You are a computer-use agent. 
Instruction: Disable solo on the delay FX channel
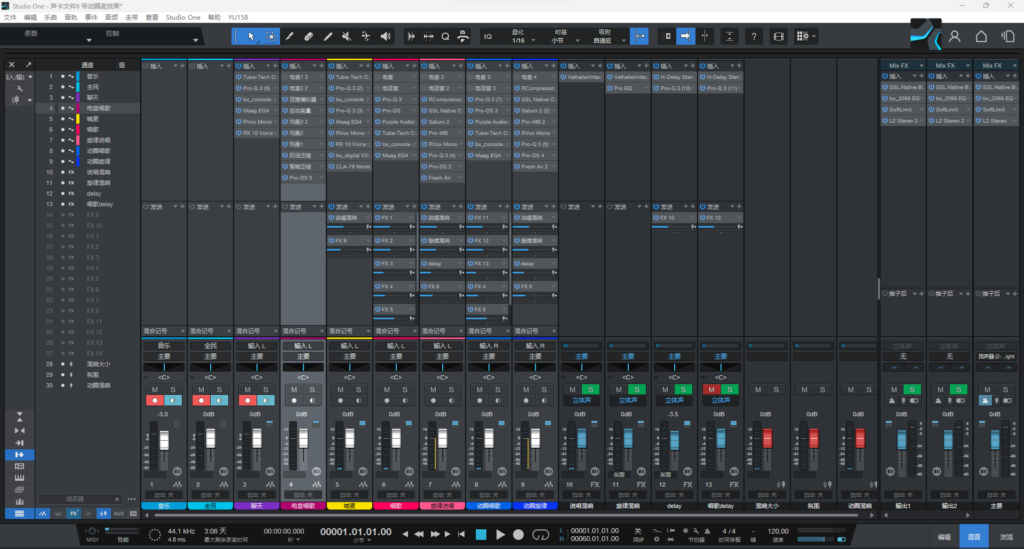tap(683, 388)
